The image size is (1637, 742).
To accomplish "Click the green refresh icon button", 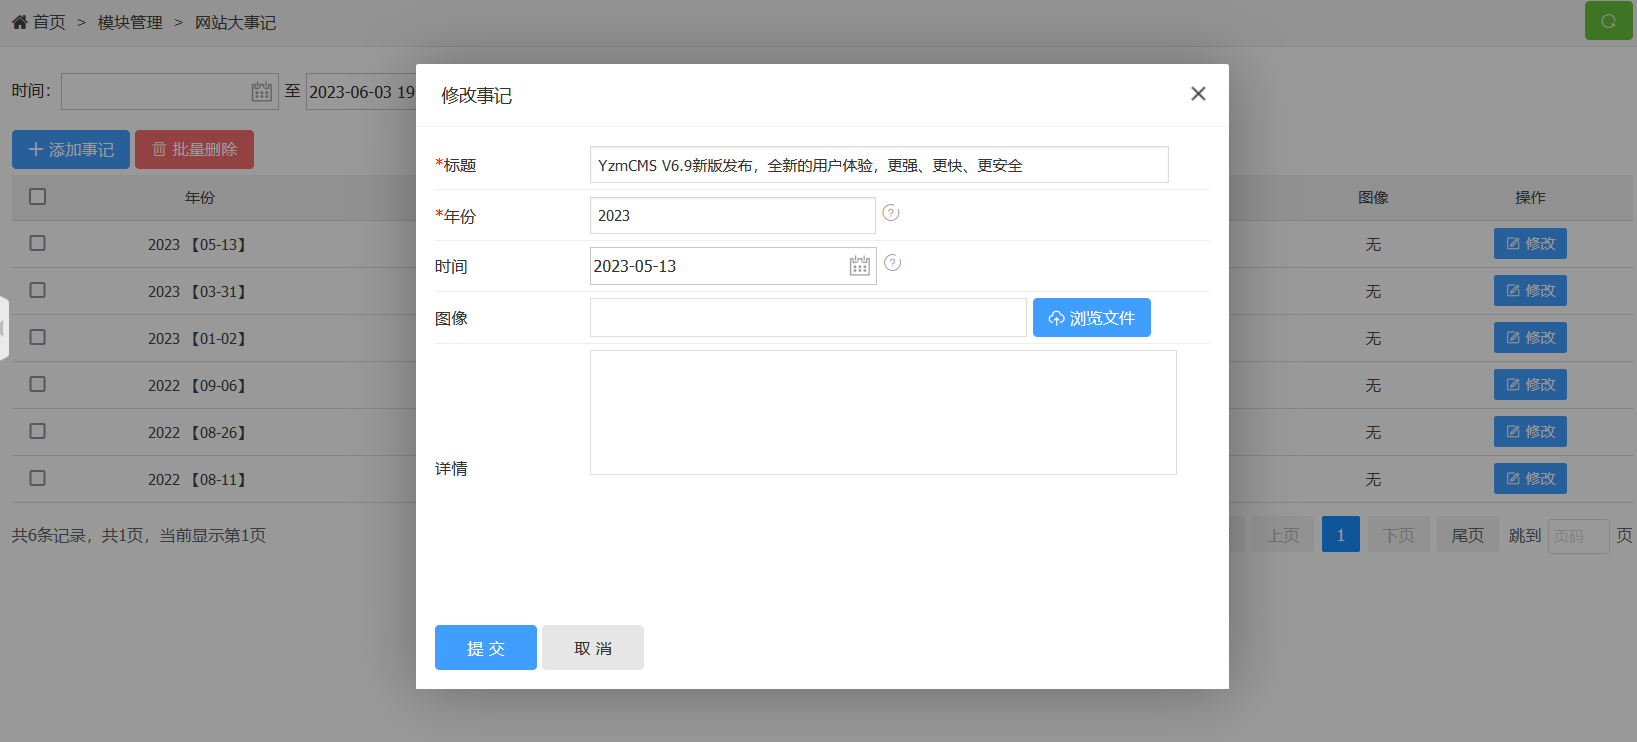I will 1608,21.
